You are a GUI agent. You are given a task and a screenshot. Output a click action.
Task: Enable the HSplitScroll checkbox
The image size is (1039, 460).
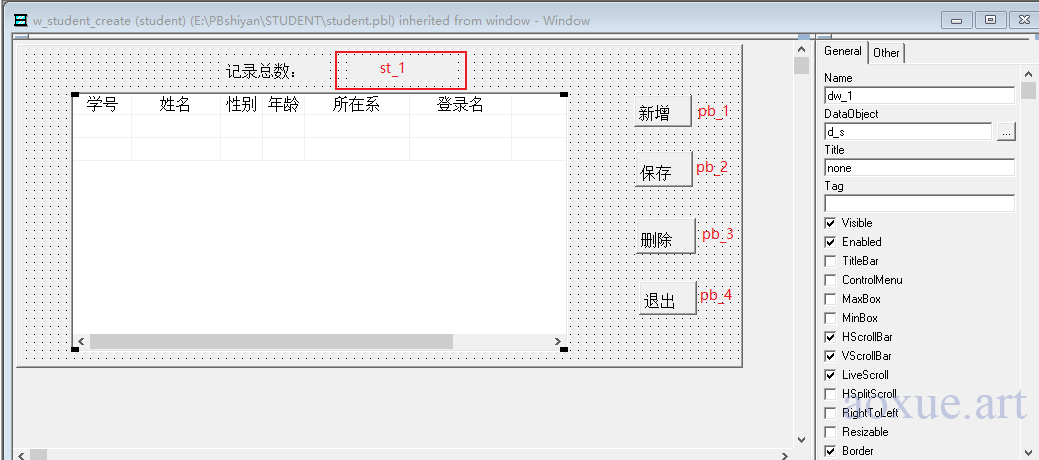point(830,394)
